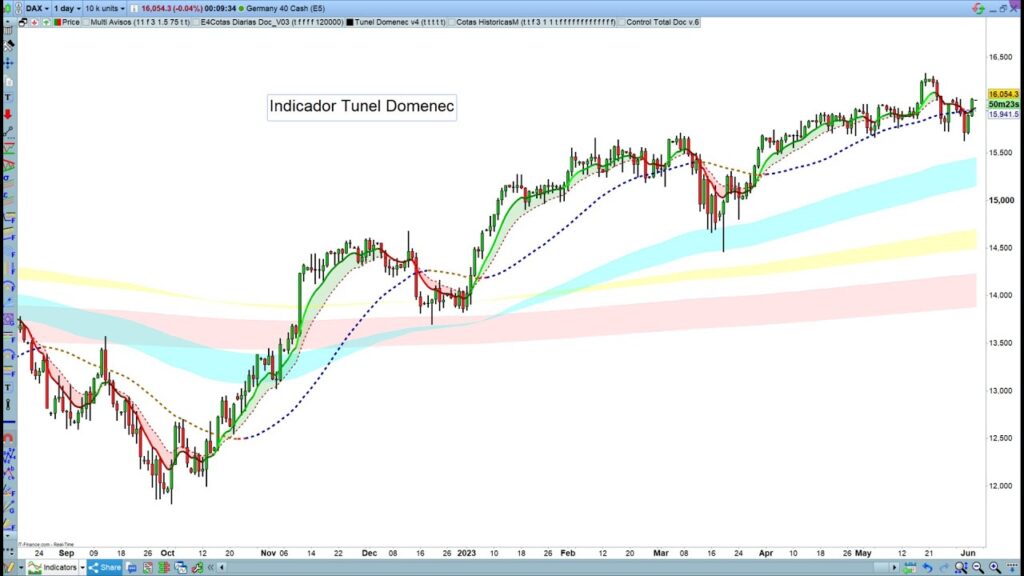This screenshot has width=1024, height=576.
Task: Toggle the Cotas HistoricasM indicator box
Action: click(x=451, y=21)
